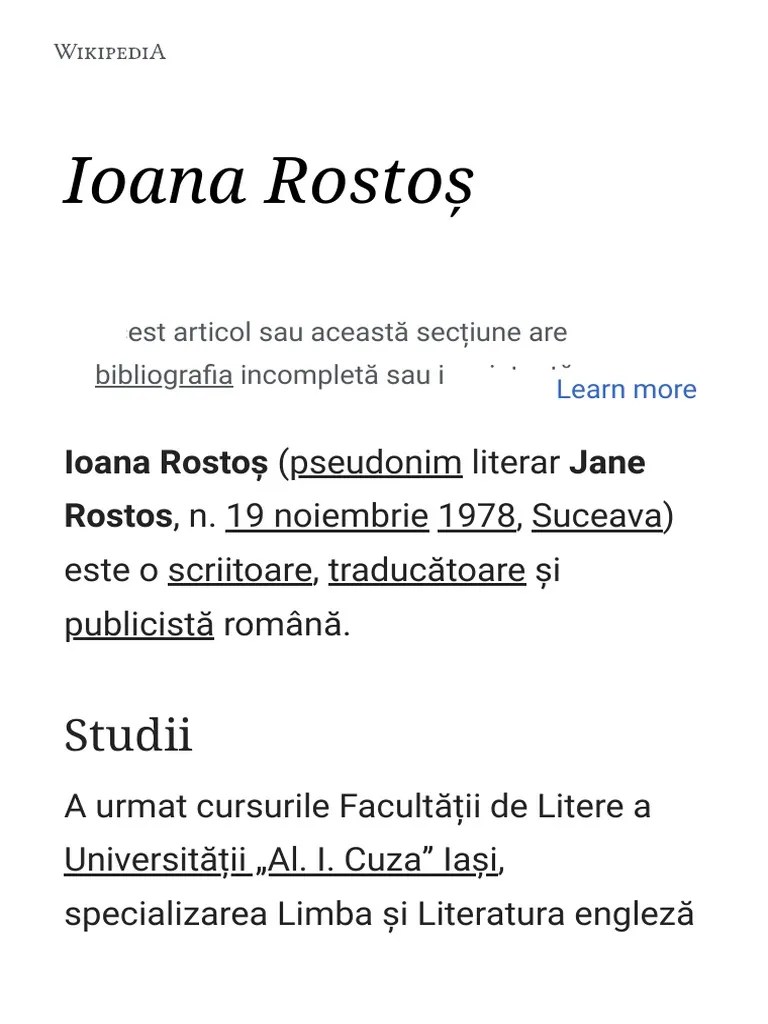
Task: Open the 'pseudonim' link
Action: (376, 463)
